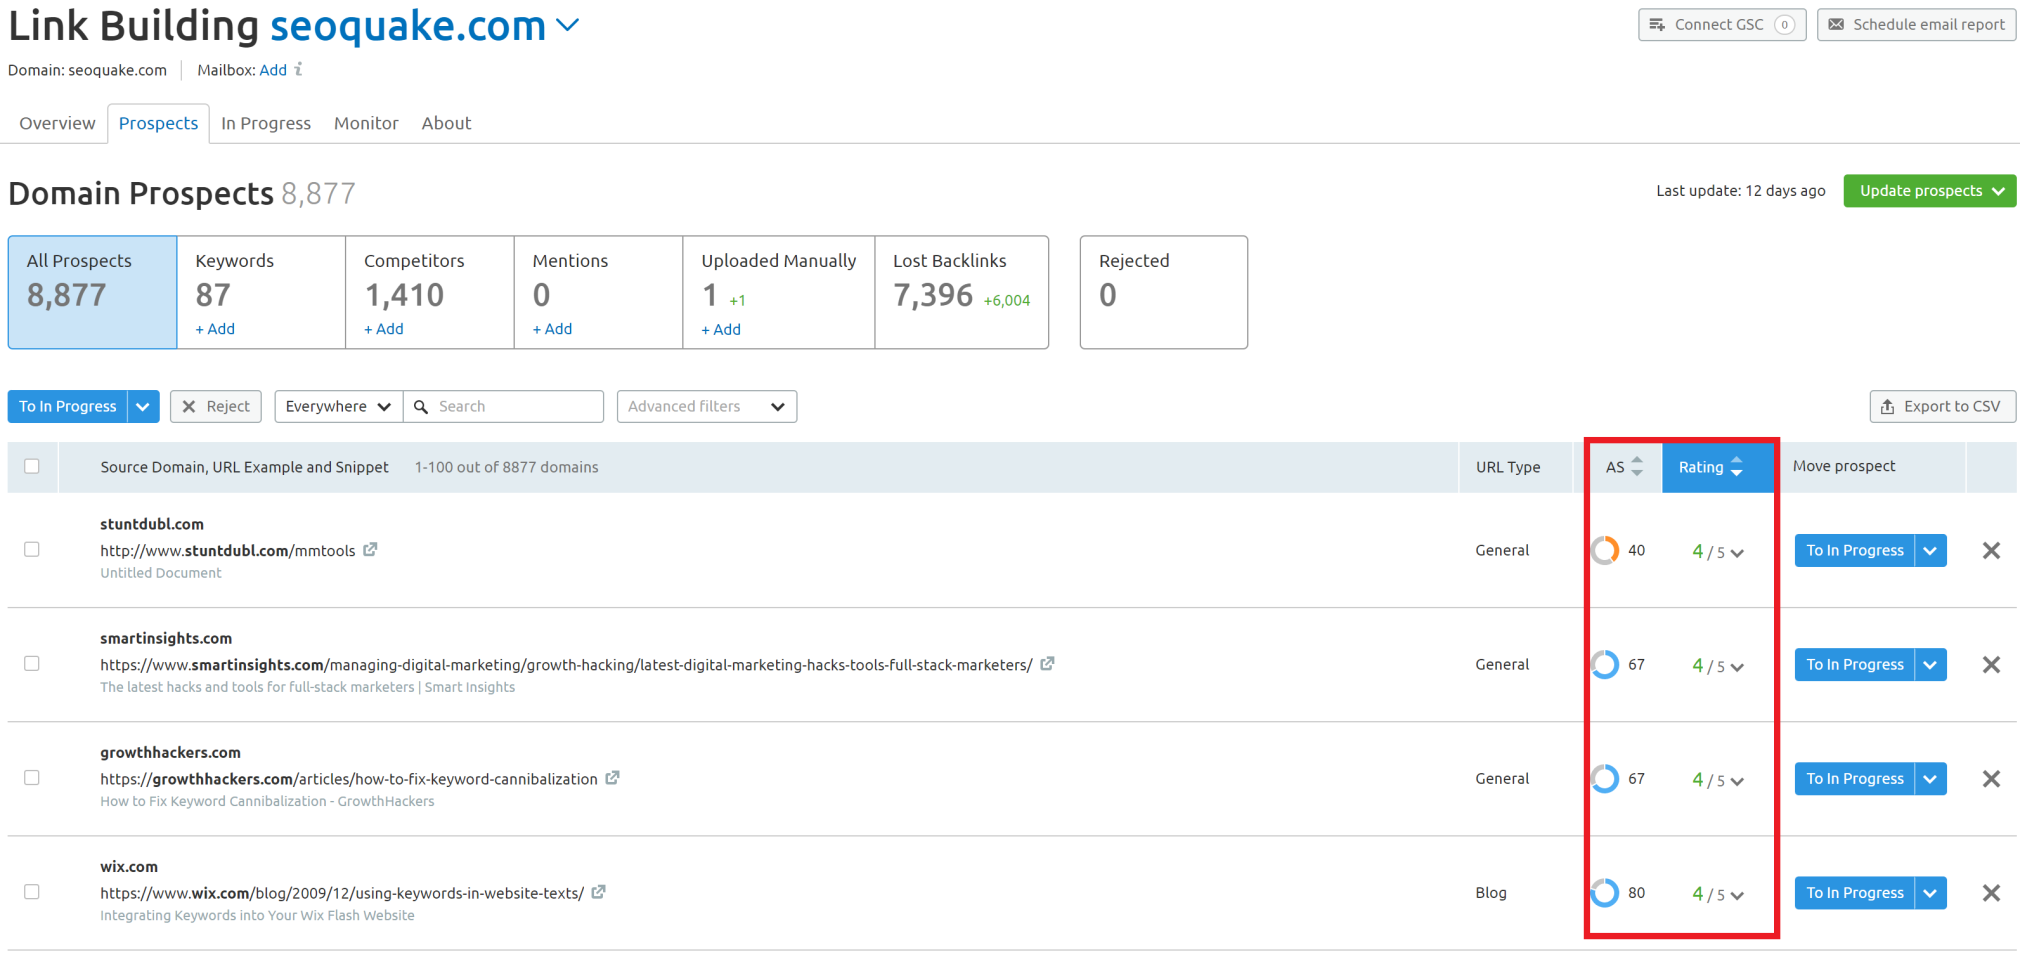This screenshot has height=957, width=2020.
Task: Open the Monitor tab
Action: pyautogui.click(x=366, y=123)
